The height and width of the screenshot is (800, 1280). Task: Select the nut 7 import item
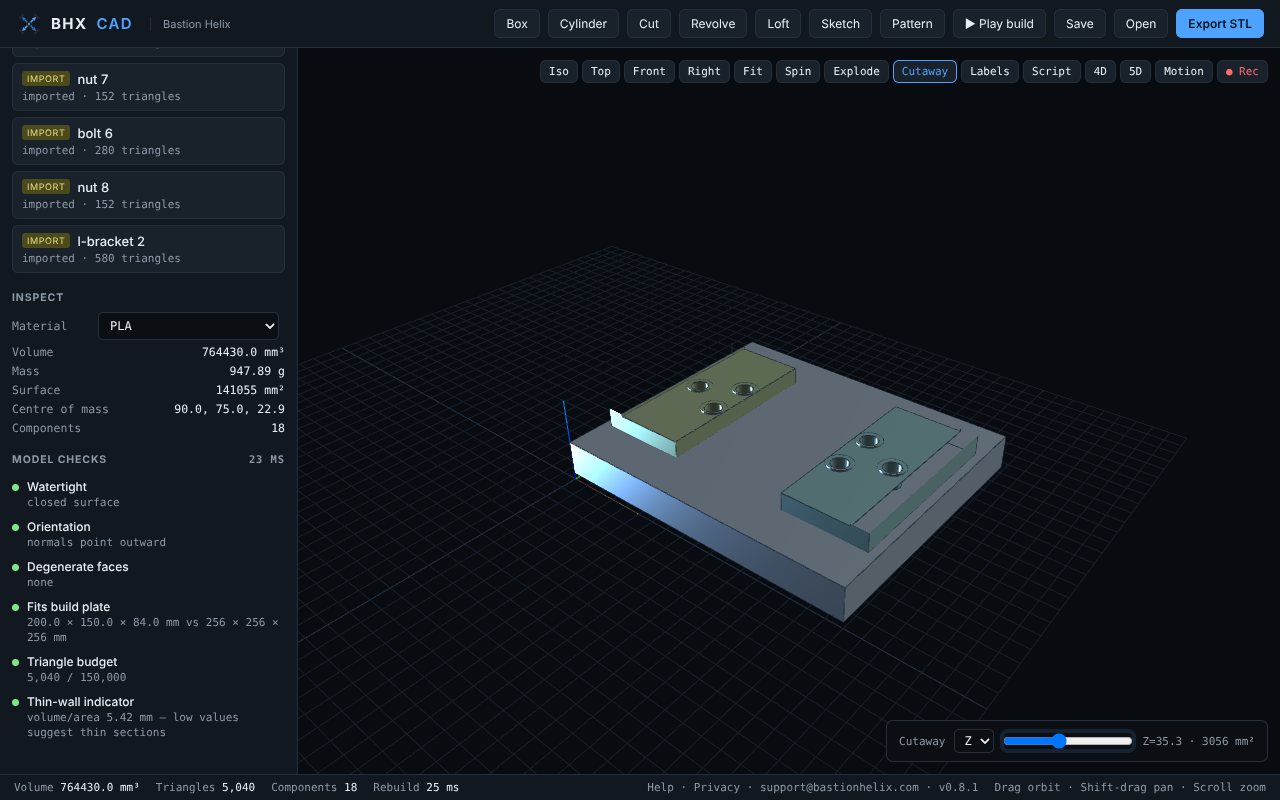coord(148,87)
